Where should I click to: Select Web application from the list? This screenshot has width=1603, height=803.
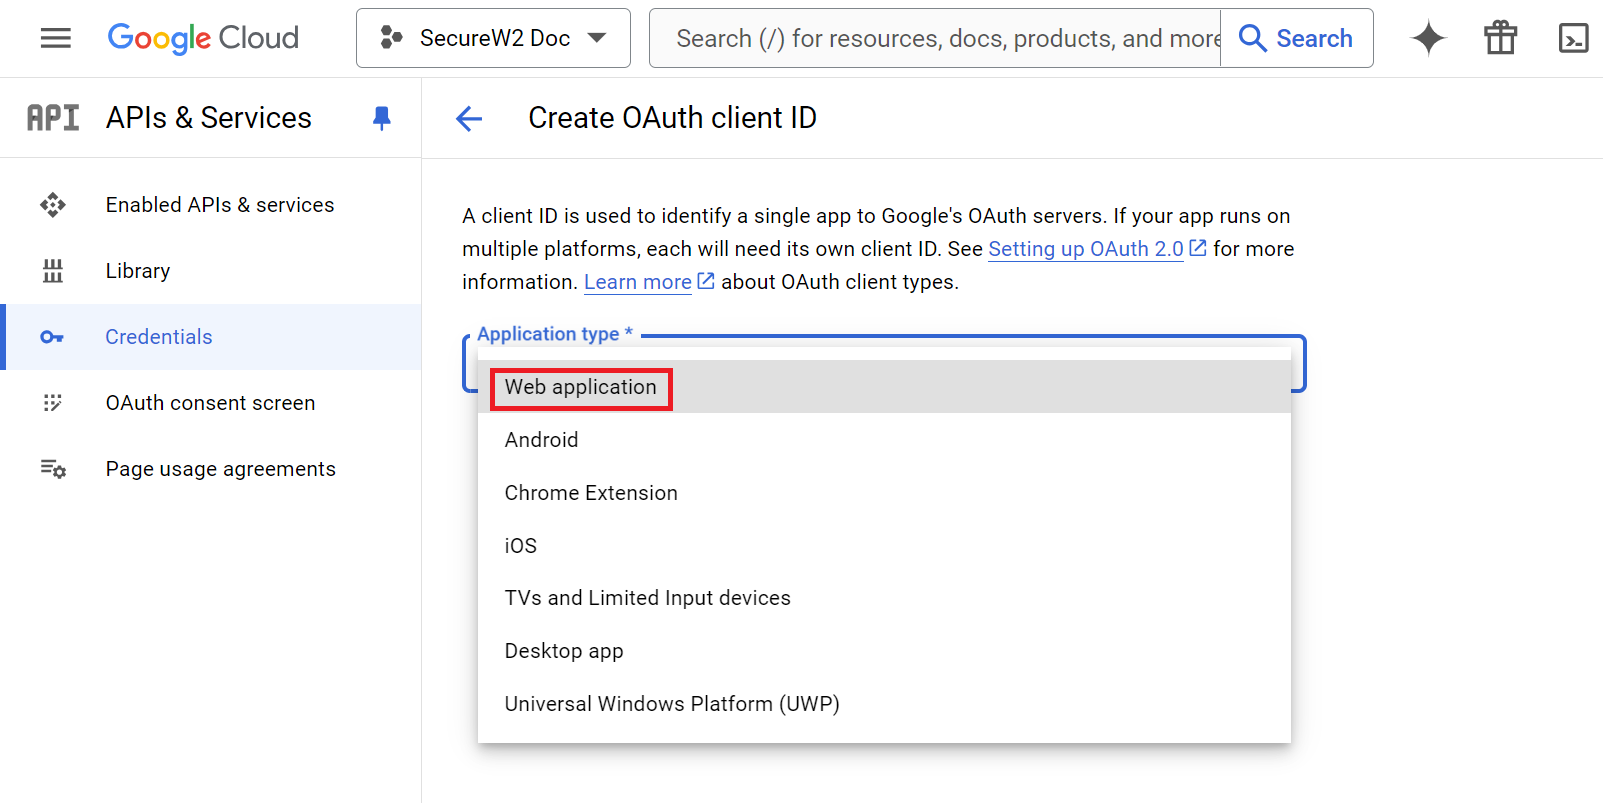pos(581,387)
